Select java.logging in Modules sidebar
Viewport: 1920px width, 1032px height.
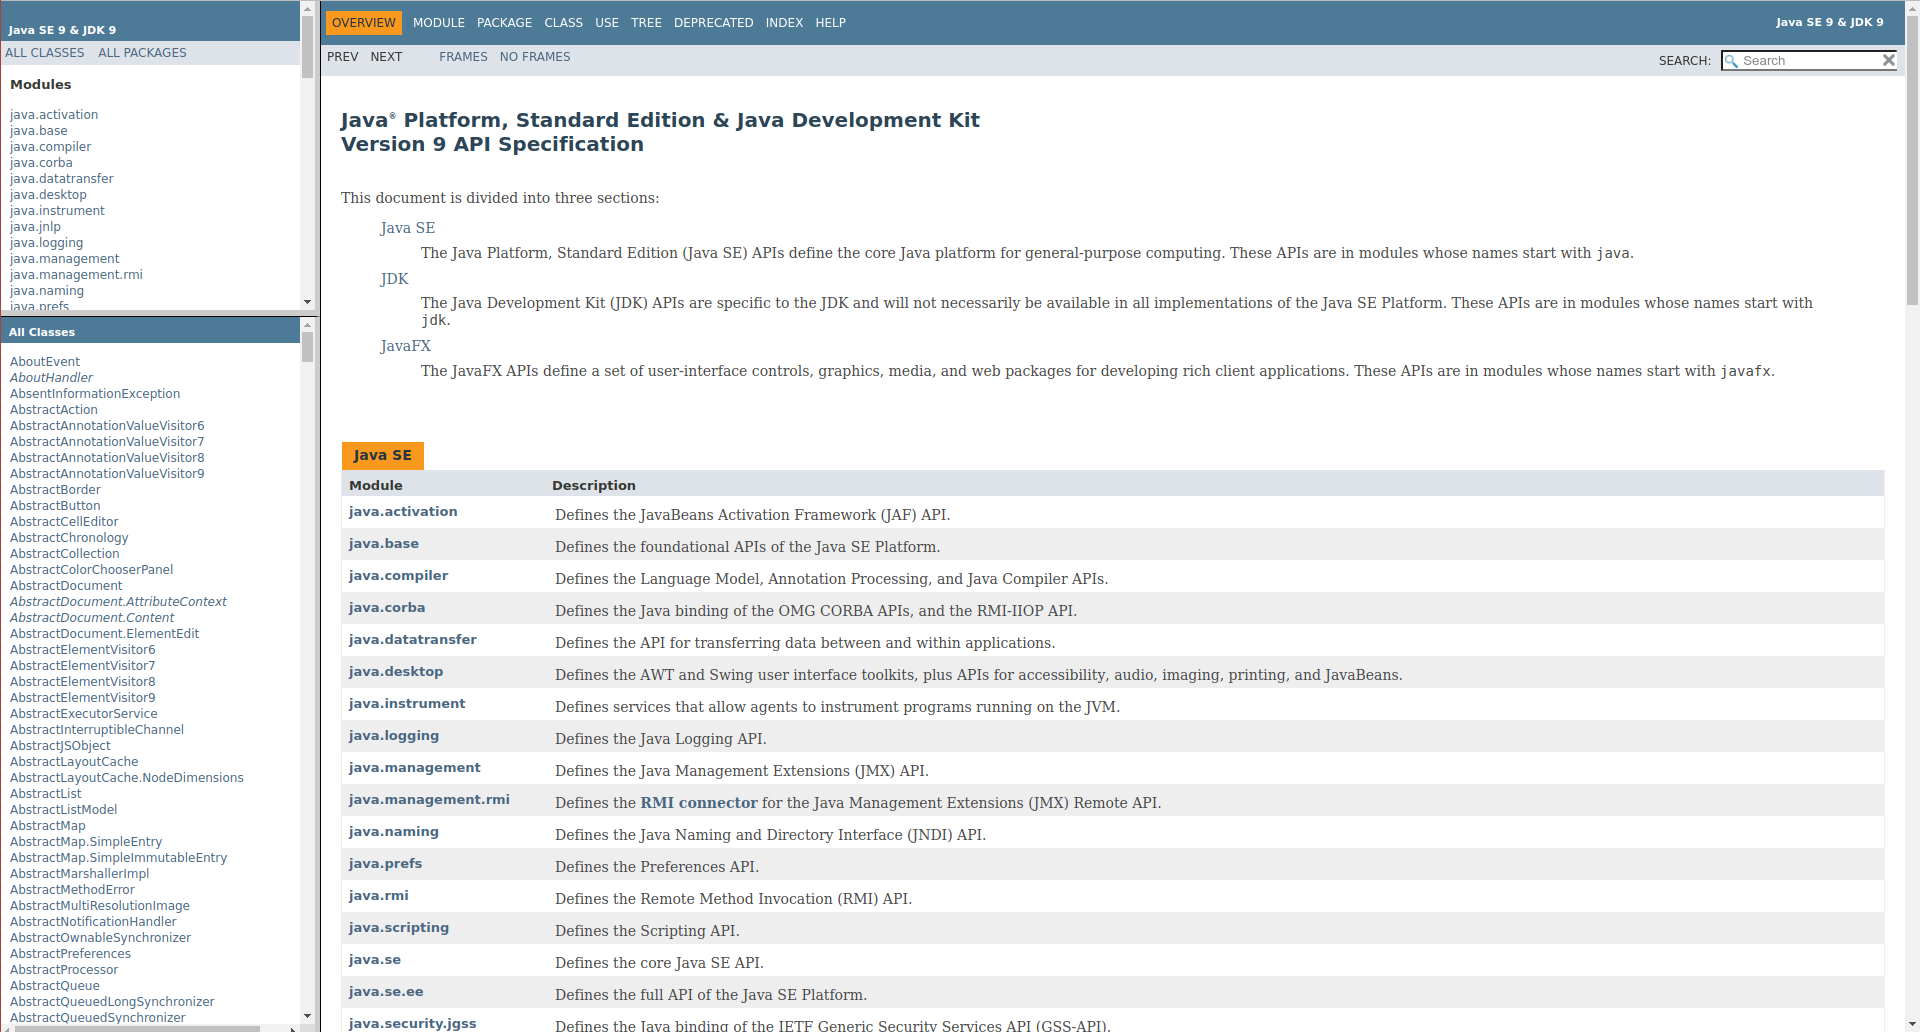[46, 243]
